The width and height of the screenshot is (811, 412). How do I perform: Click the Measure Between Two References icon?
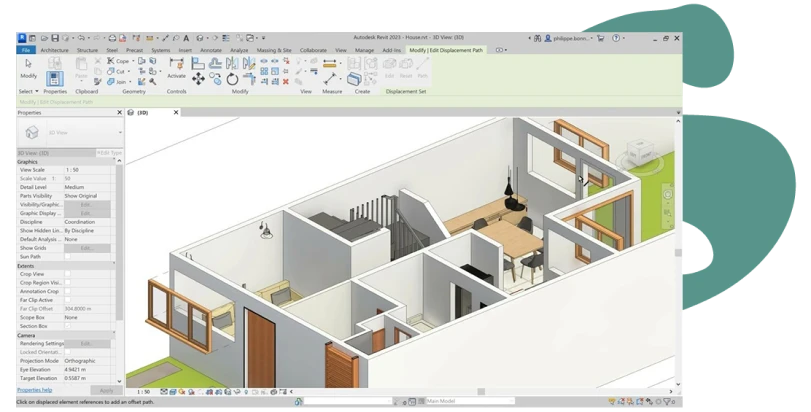(329, 79)
